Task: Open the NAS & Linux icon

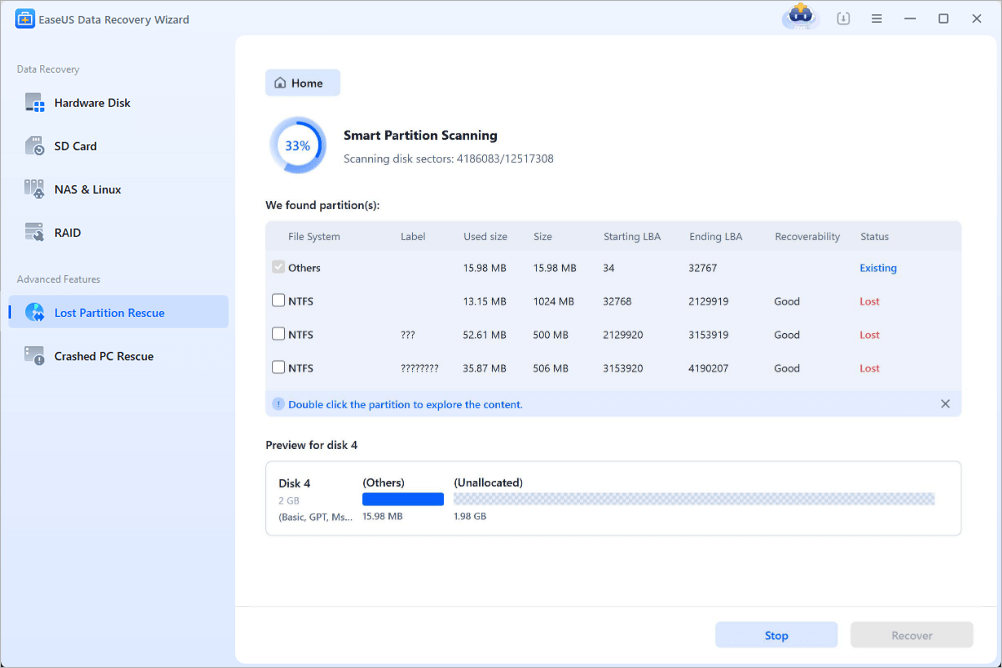Action: 35,189
